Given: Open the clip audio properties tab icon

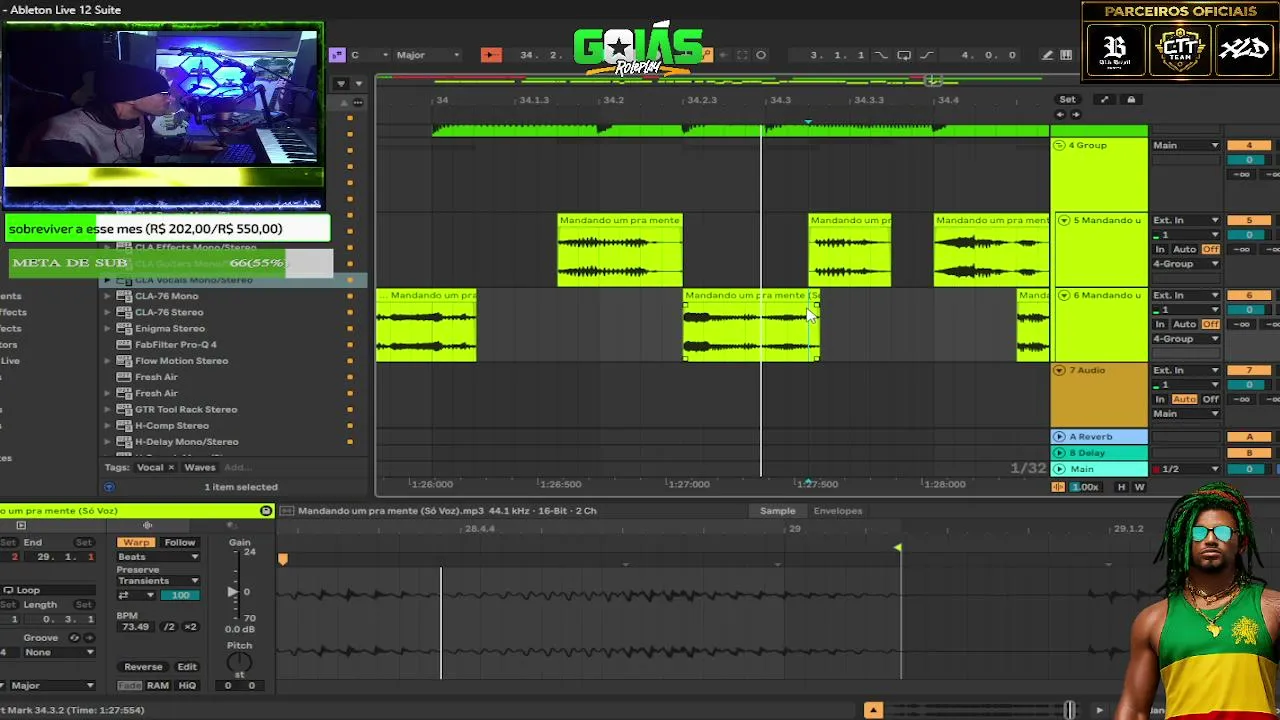Looking at the screenshot, I should point(147,526).
